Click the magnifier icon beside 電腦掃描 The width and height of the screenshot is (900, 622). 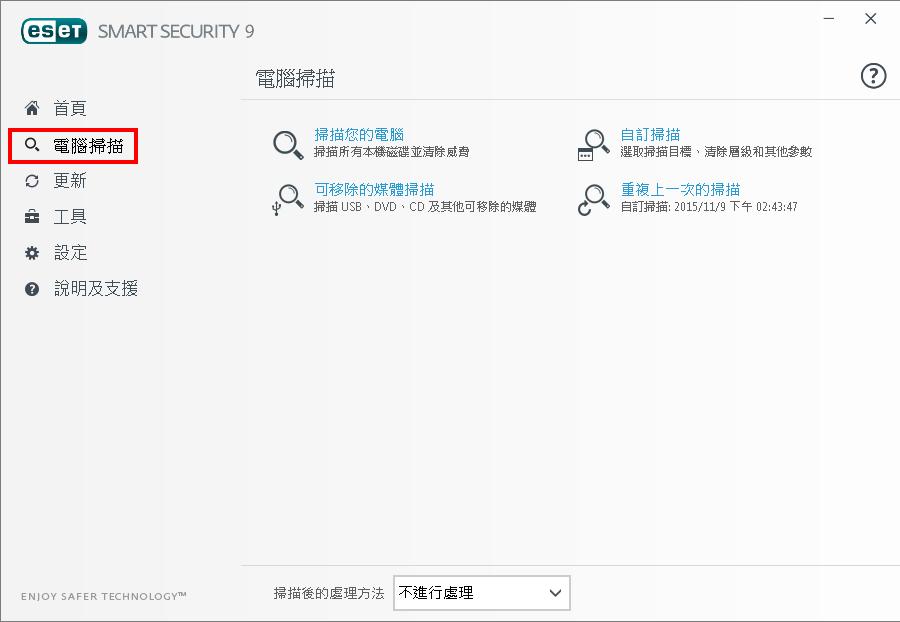[x=32, y=145]
